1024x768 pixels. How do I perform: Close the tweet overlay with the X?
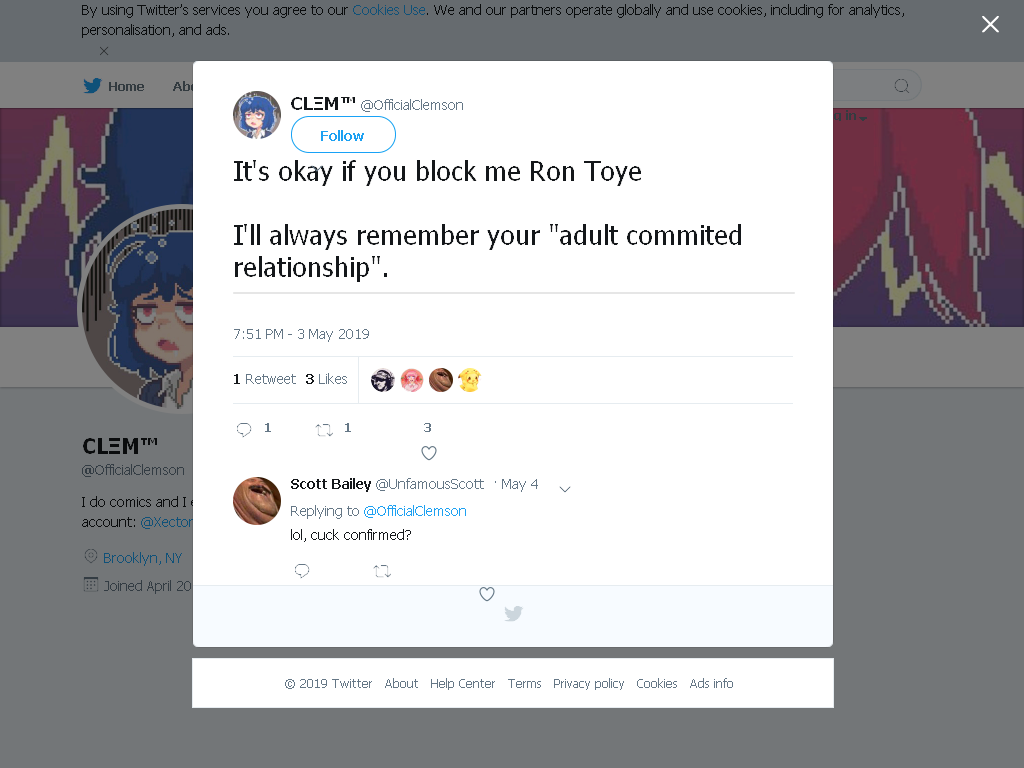pyautogui.click(x=990, y=24)
